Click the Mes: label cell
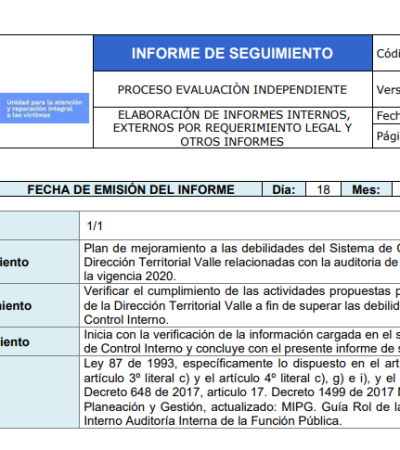 tap(366, 189)
